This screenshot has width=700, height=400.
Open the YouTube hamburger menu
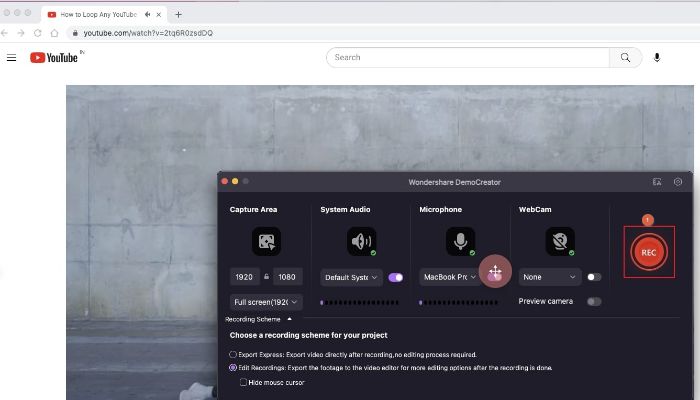pos(12,58)
